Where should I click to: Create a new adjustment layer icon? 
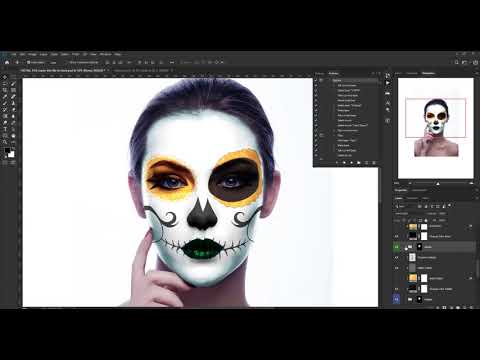(451, 307)
